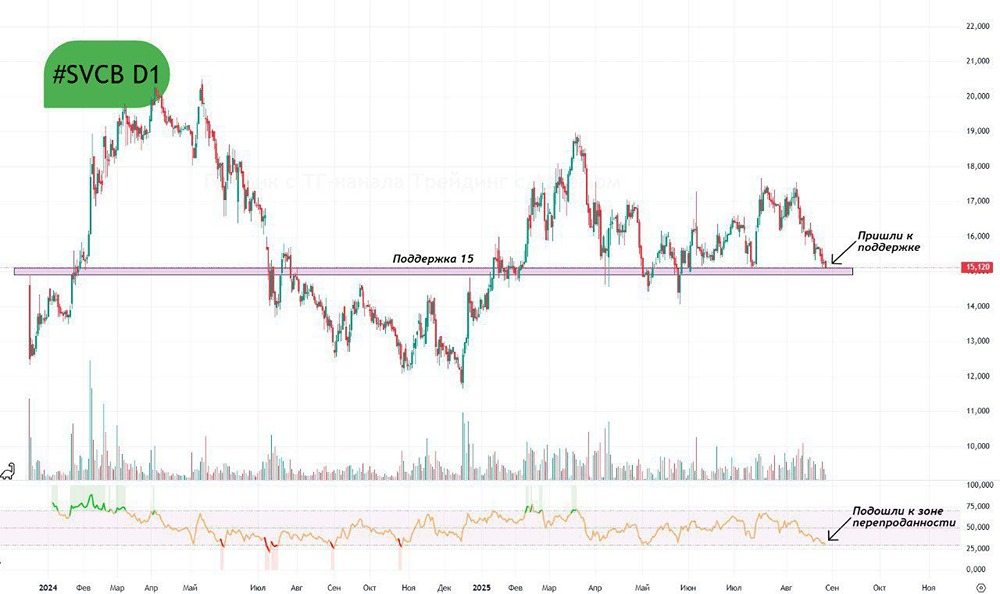Click the green #SVCB D1 ticker label
Viewport: 1000px width, 594px height.
(x=107, y=75)
